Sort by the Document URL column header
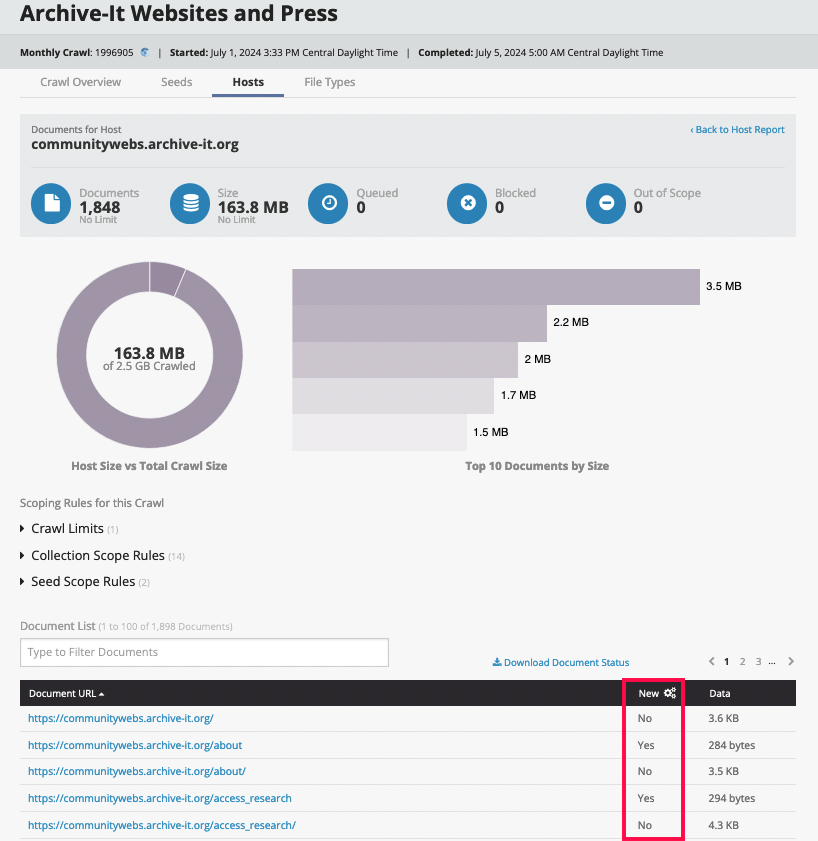 pyautogui.click(x=66, y=693)
